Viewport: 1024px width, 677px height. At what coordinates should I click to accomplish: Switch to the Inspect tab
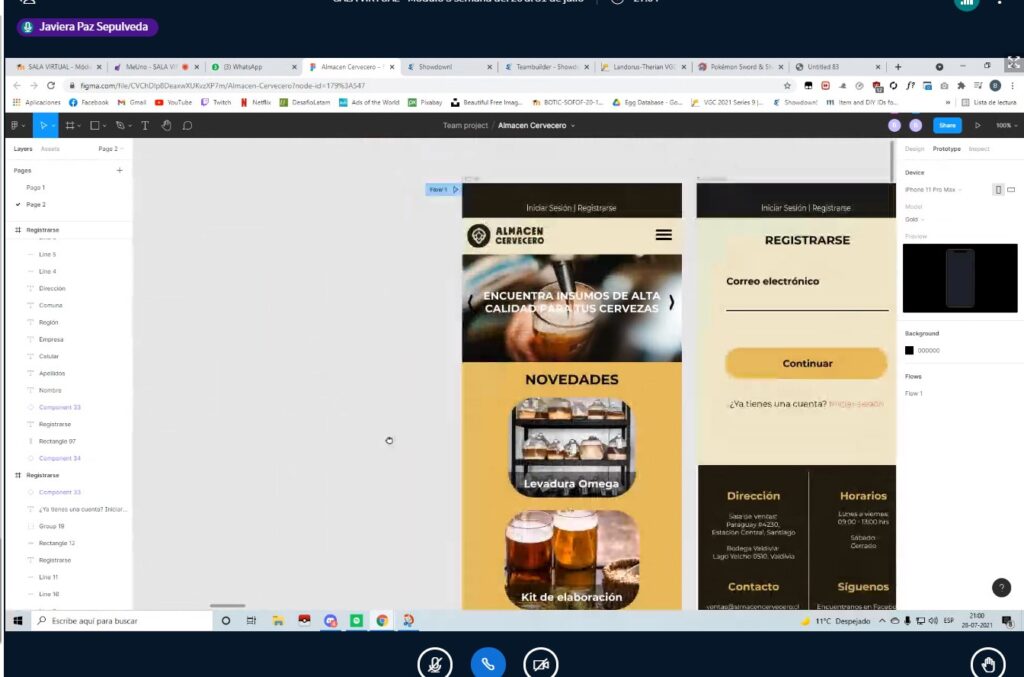979,149
